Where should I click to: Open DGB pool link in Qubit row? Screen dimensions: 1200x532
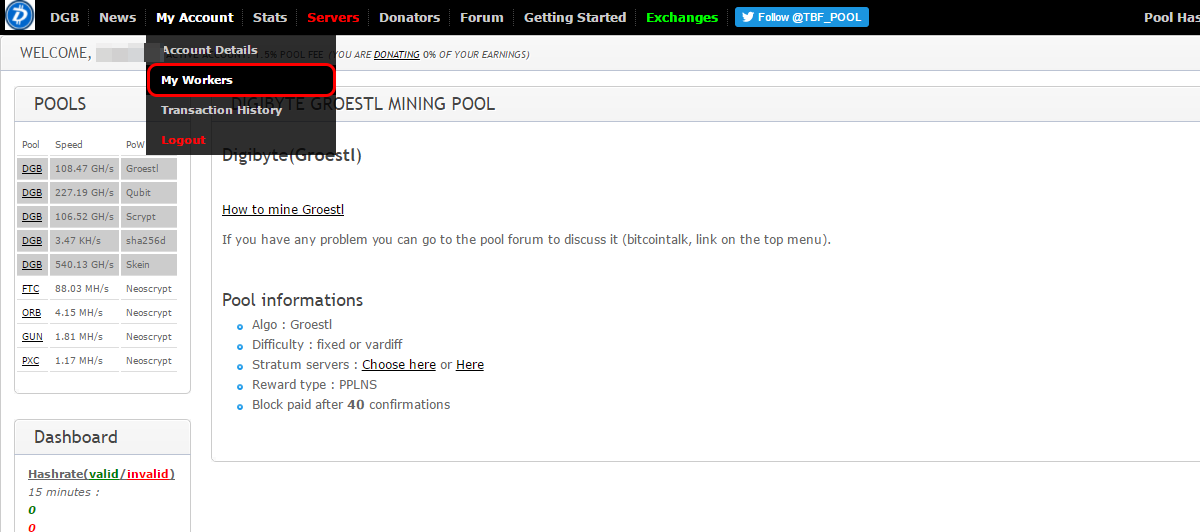coord(32,193)
